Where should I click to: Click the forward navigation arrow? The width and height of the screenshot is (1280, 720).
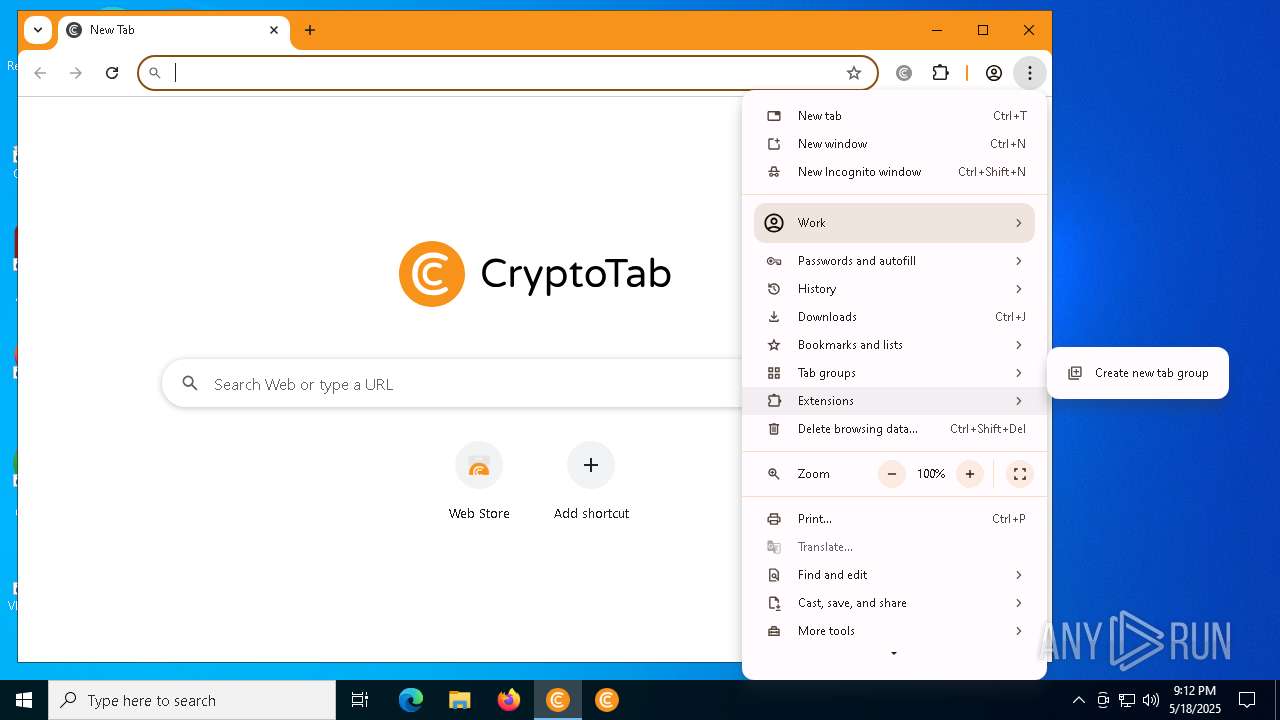tap(76, 73)
